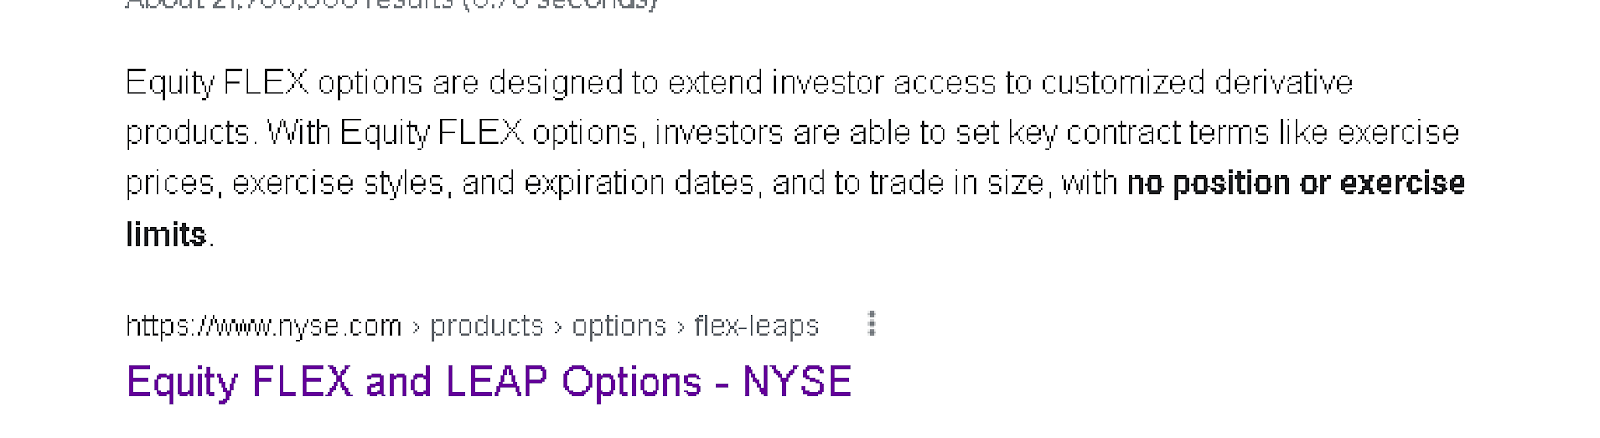
Task: Click the partially visible results count line
Action: (392, 4)
